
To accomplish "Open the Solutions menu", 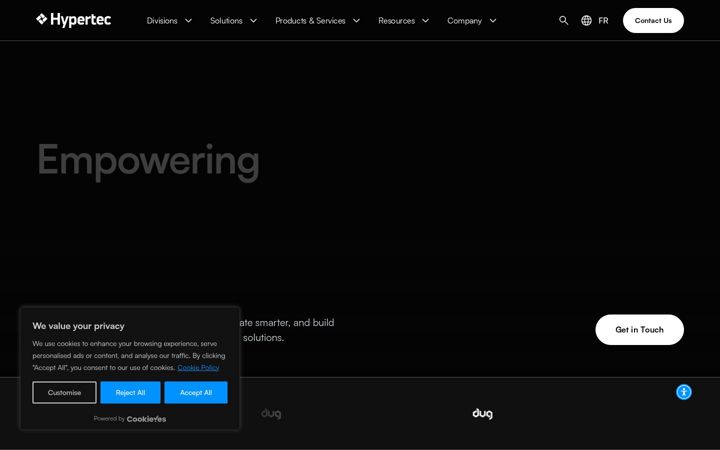I will click(226, 21).
